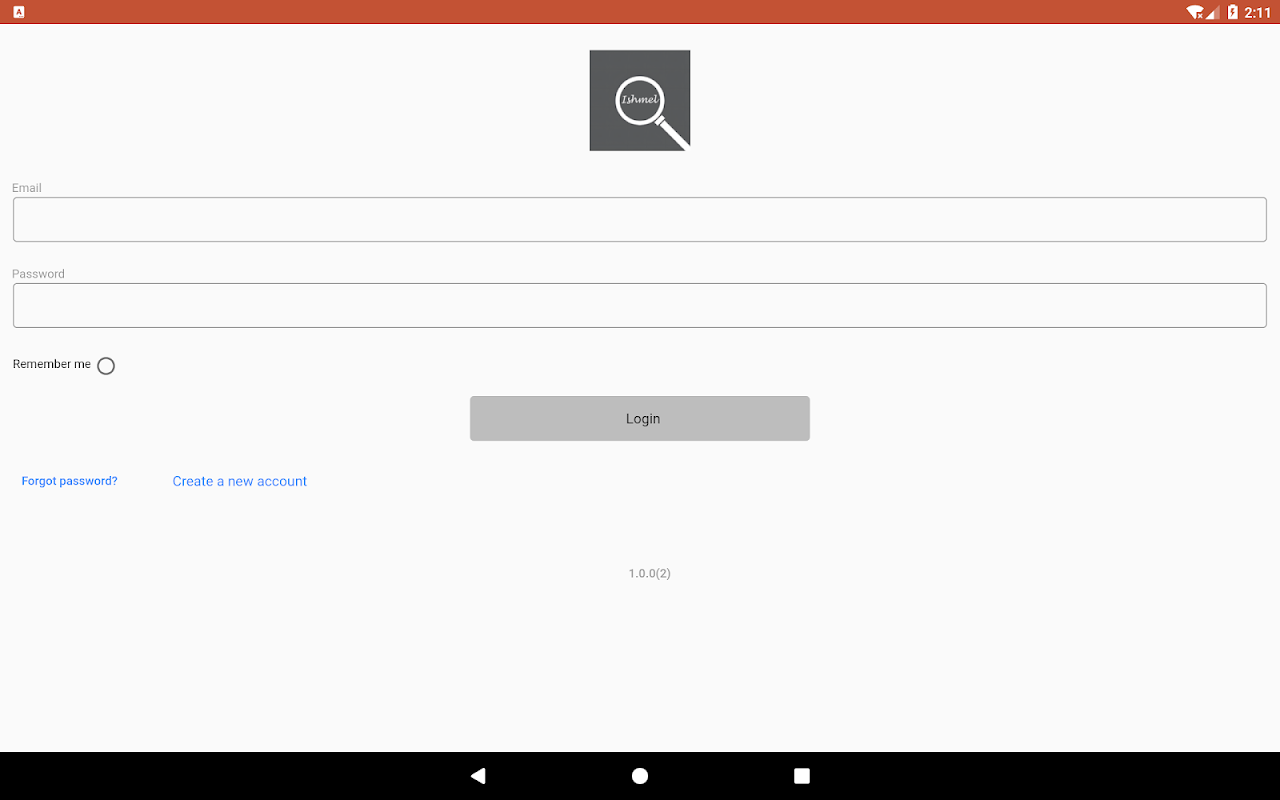Tap the Password label above the field
The width and height of the screenshot is (1280, 800).
click(x=39, y=274)
